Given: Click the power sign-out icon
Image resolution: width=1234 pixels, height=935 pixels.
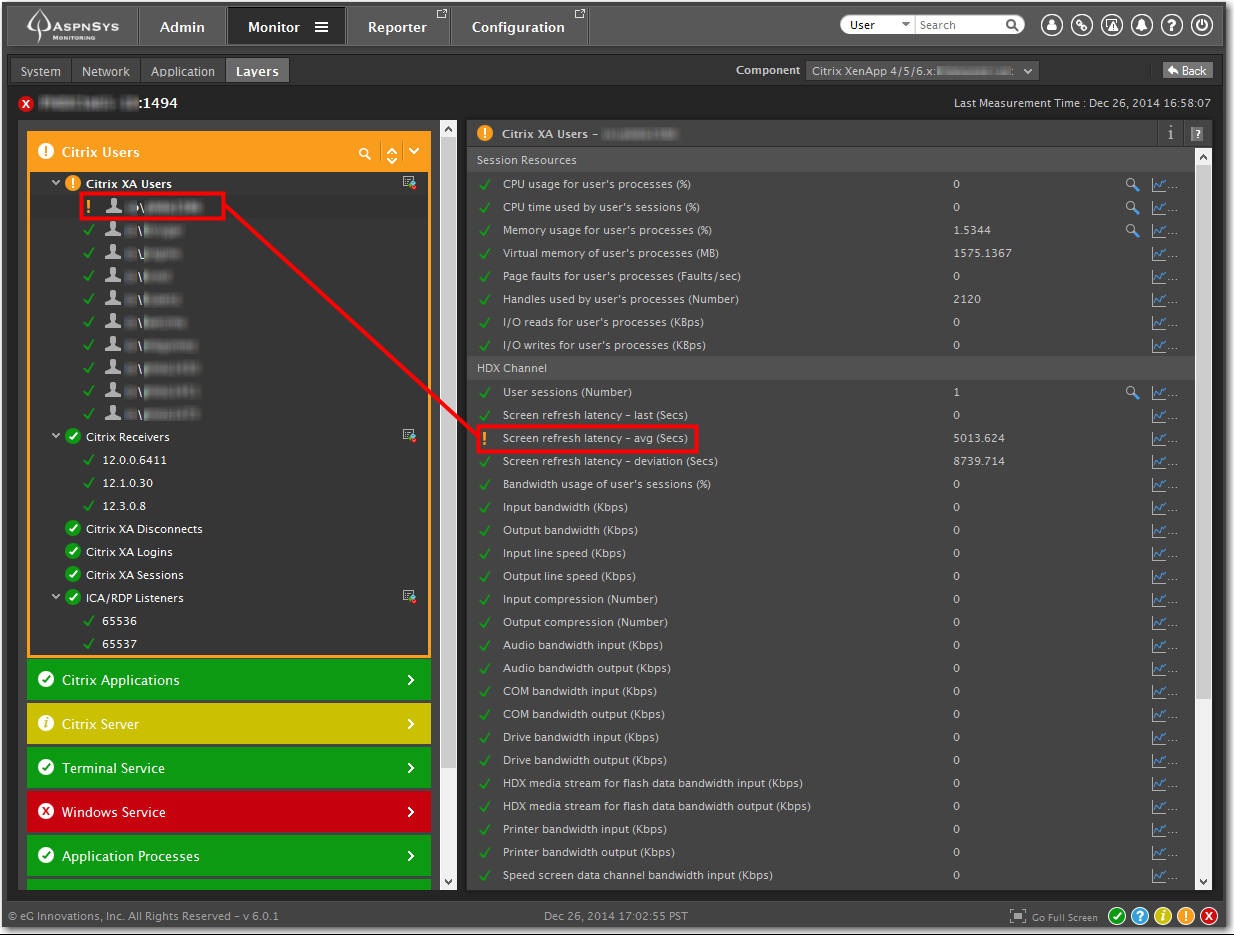Looking at the screenshot, I should pos(1202,26).
